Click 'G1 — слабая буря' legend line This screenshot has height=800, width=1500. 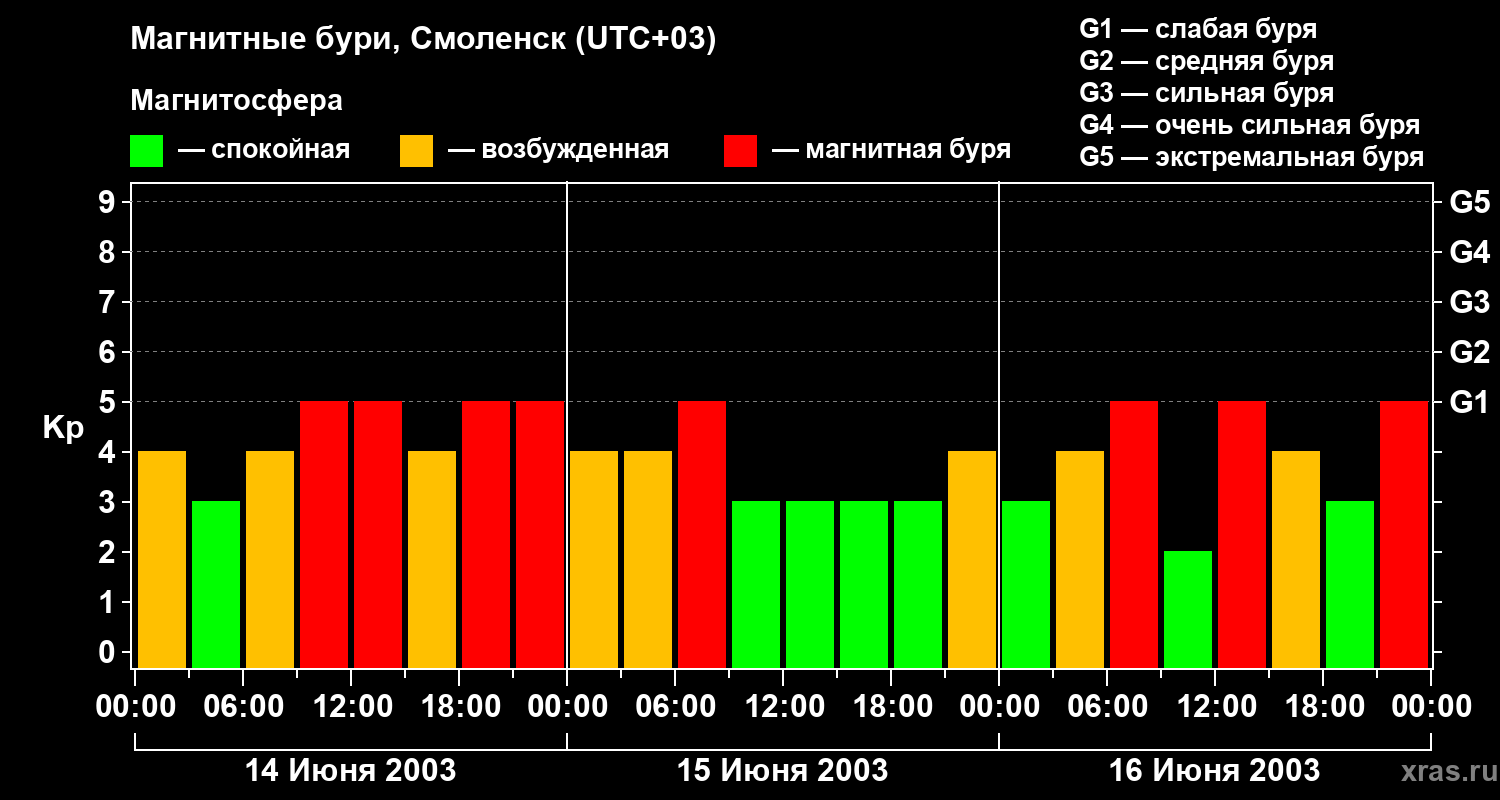coord(1198,29)
